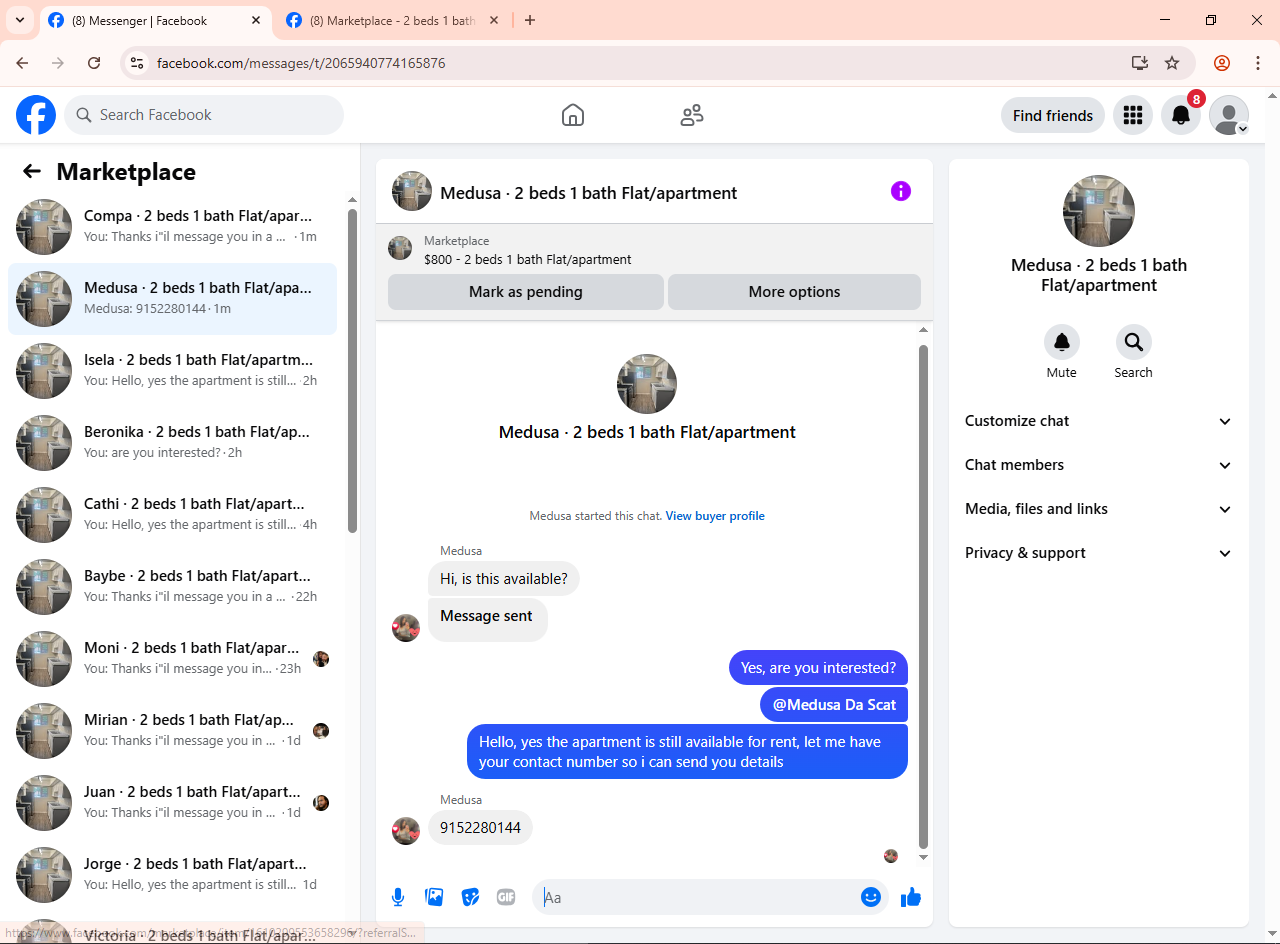Viewport: 1280px width, 944px height.
Task: Mute this conversation with the bell icon
Action: (1062, 342)
